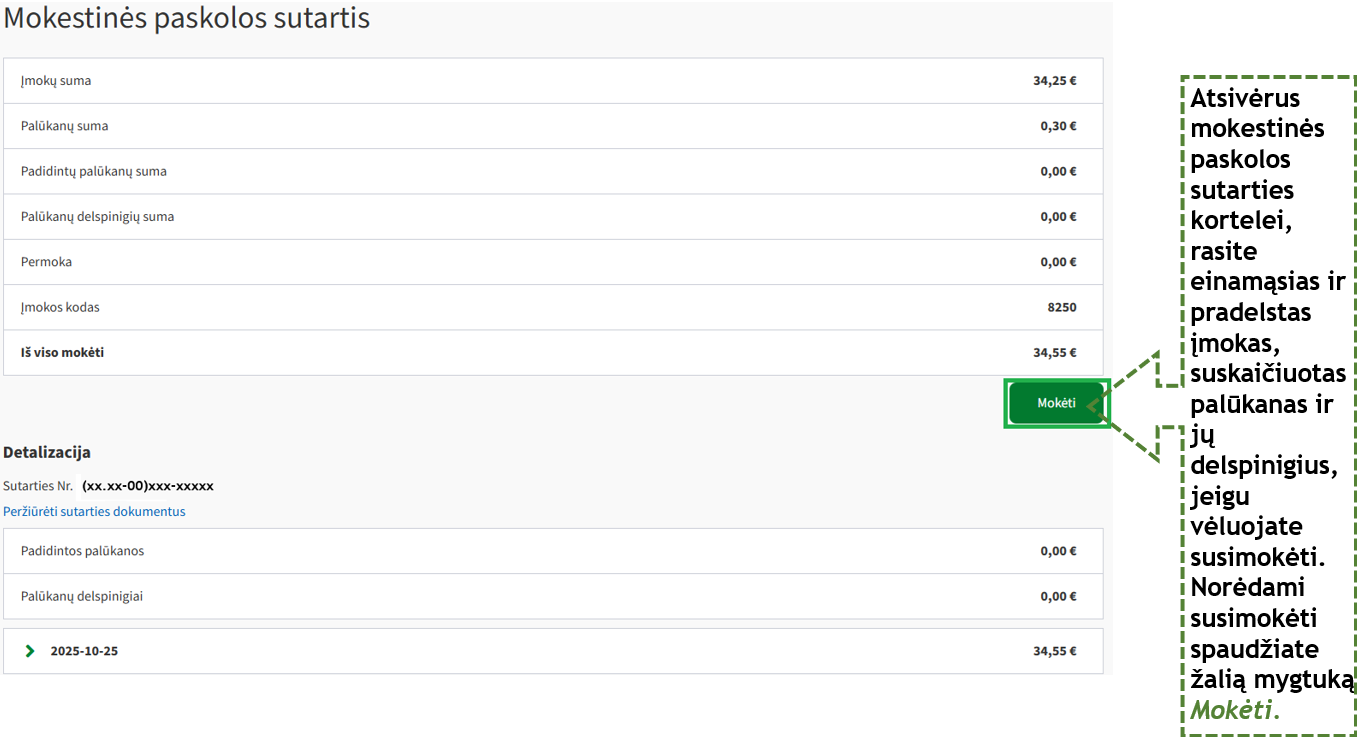Image resolution: width=1357 pixels, height=737 pixels.
Task: Click the 0,30 € interest amount
Action: (x=1058, y=126)
